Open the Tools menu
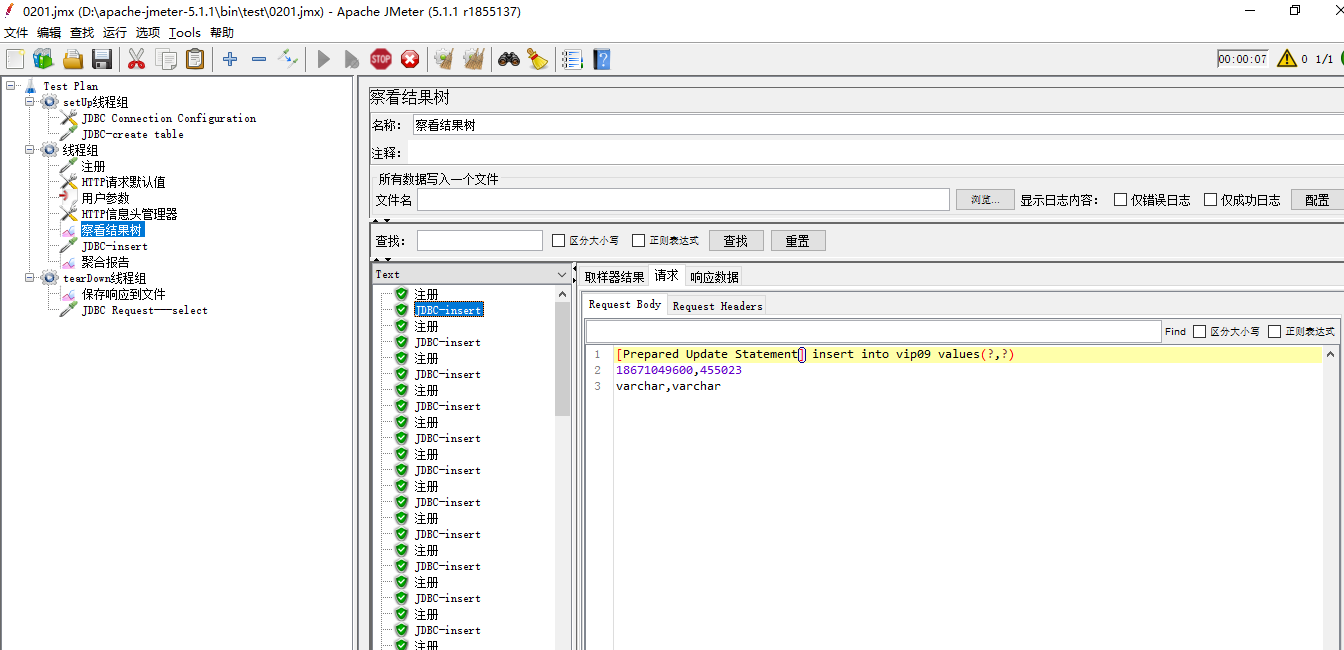Image resolution: width=1344 pixels, height=650 pixels. [184, 32]
